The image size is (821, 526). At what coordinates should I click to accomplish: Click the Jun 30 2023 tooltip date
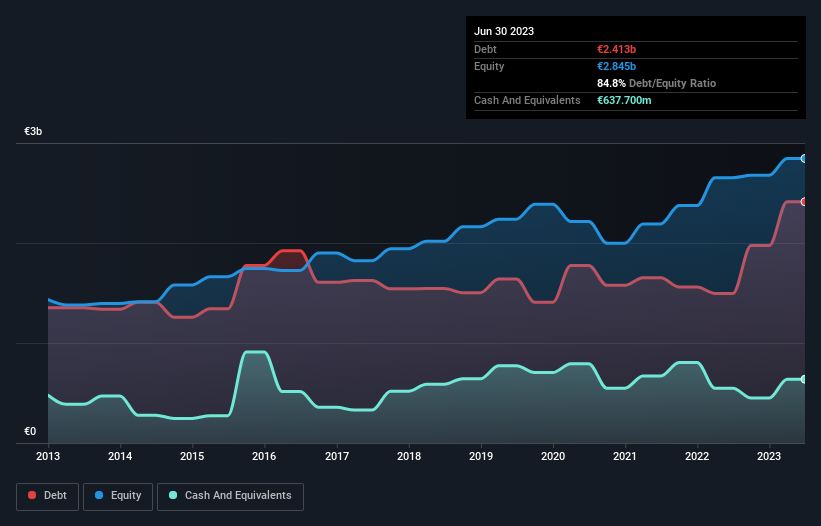point(504,31)
